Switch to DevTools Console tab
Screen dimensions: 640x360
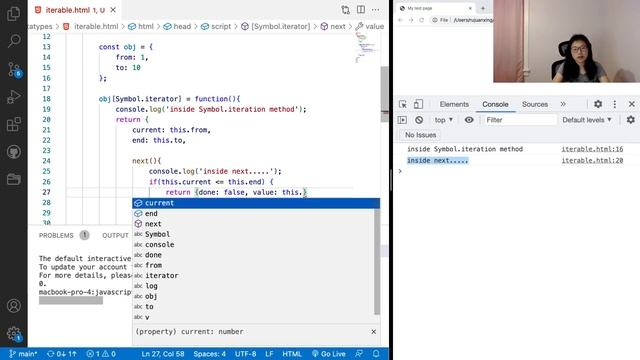[x=495, y=104]
